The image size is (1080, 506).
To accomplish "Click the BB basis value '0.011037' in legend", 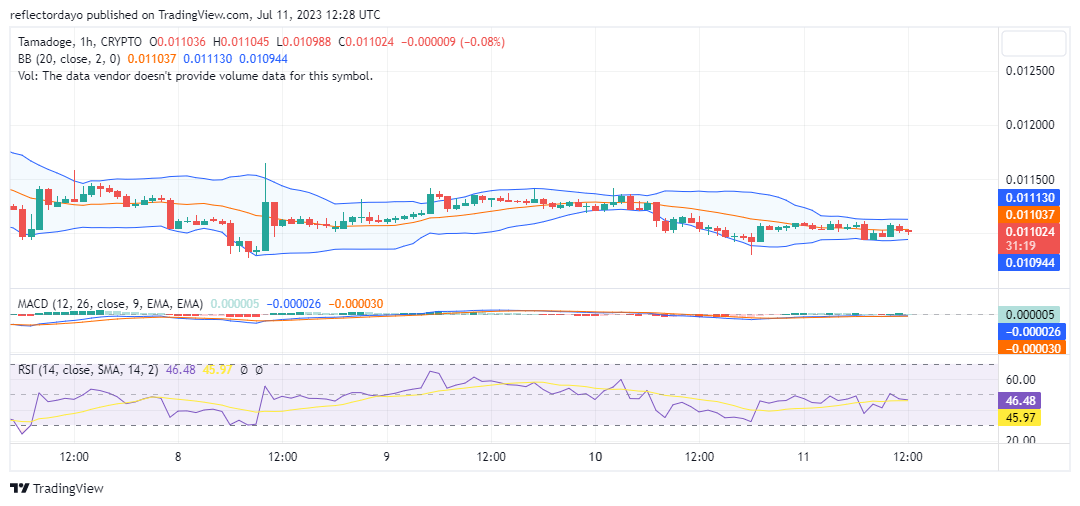I will 153,59.
